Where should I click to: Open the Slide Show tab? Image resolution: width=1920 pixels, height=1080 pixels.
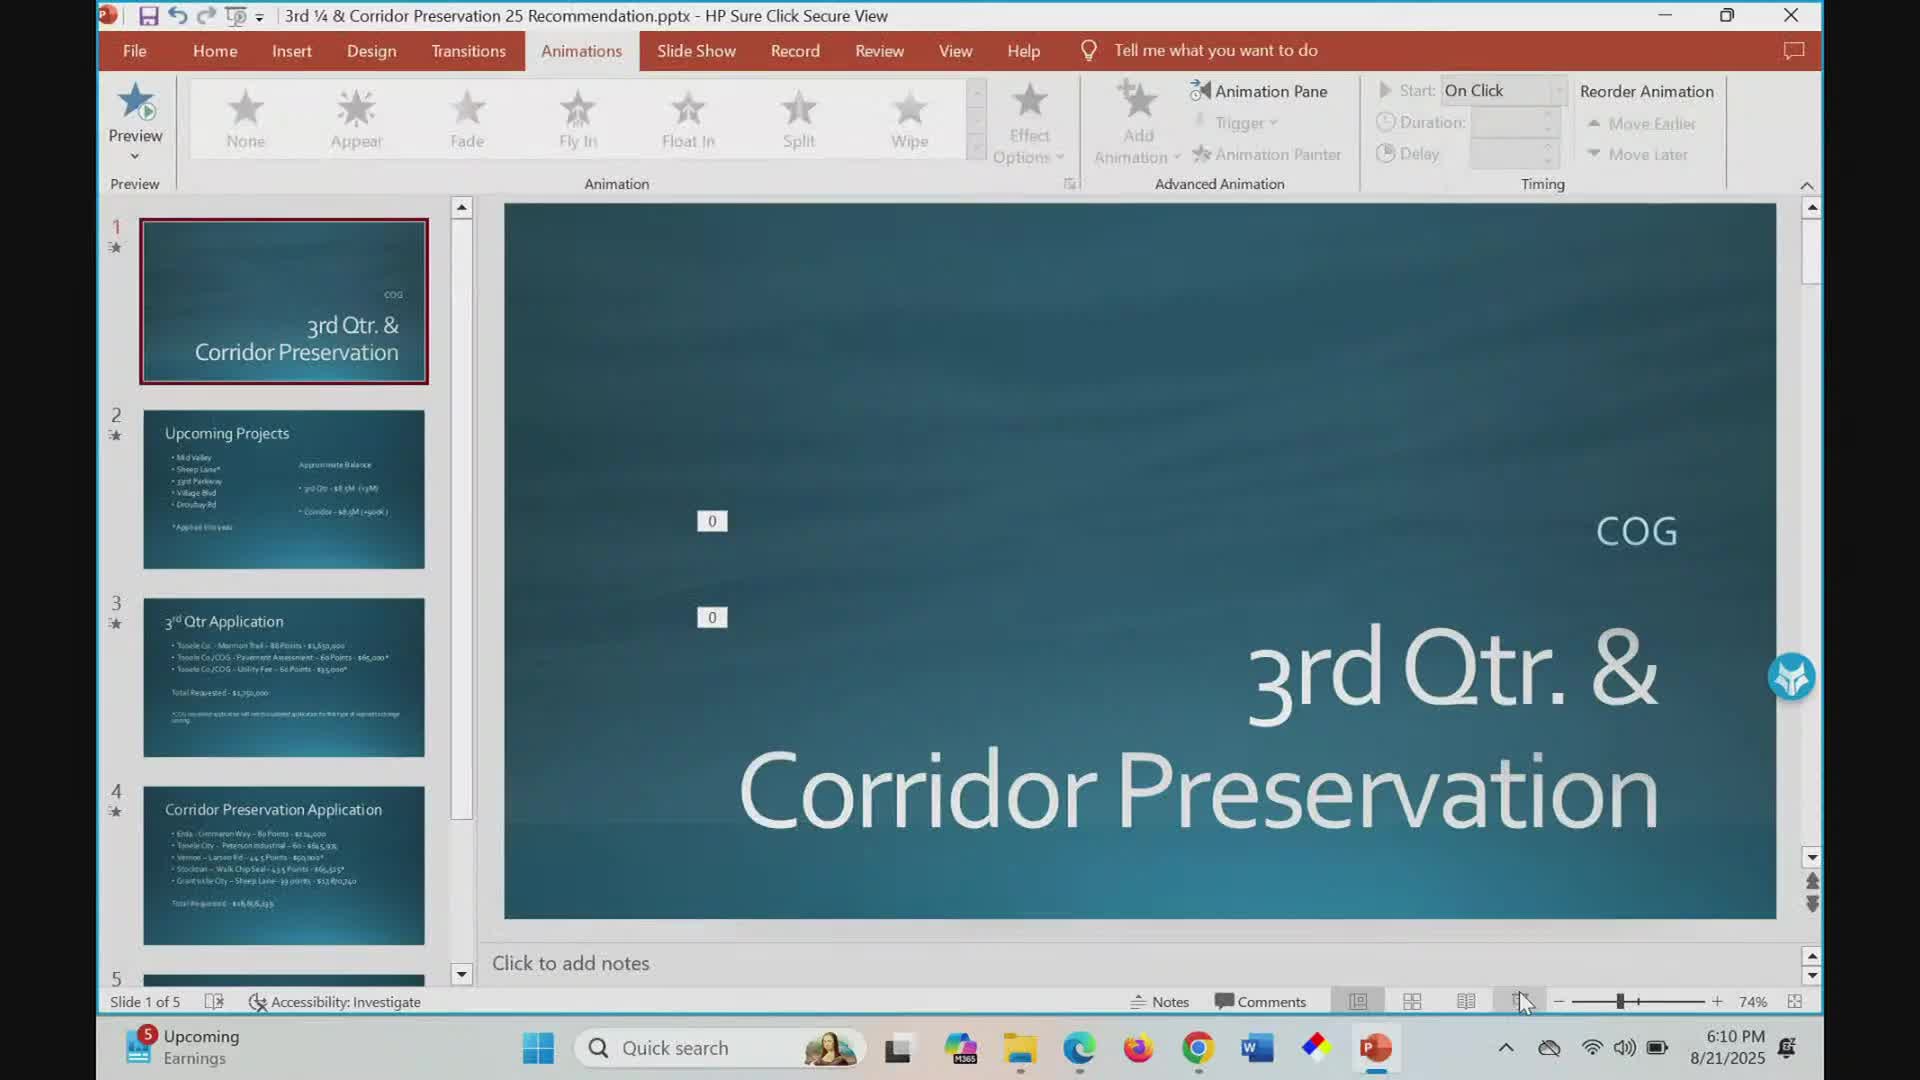tap(696, 51)
